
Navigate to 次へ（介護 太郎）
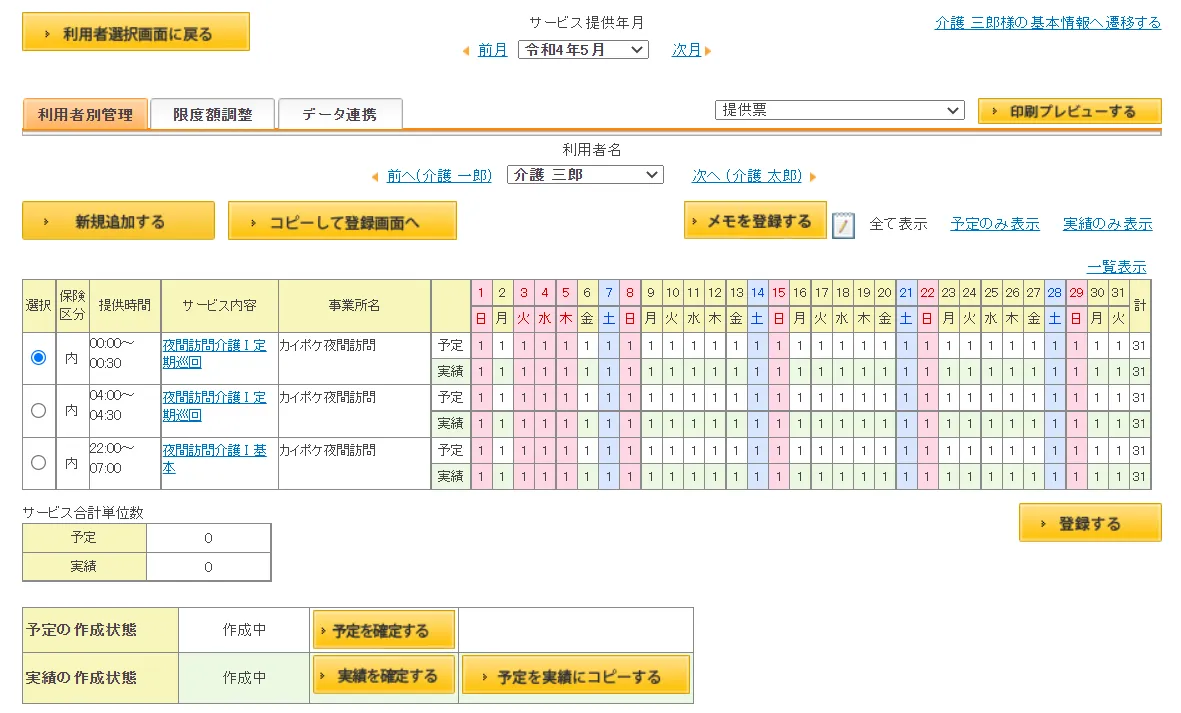coord(748,174)
